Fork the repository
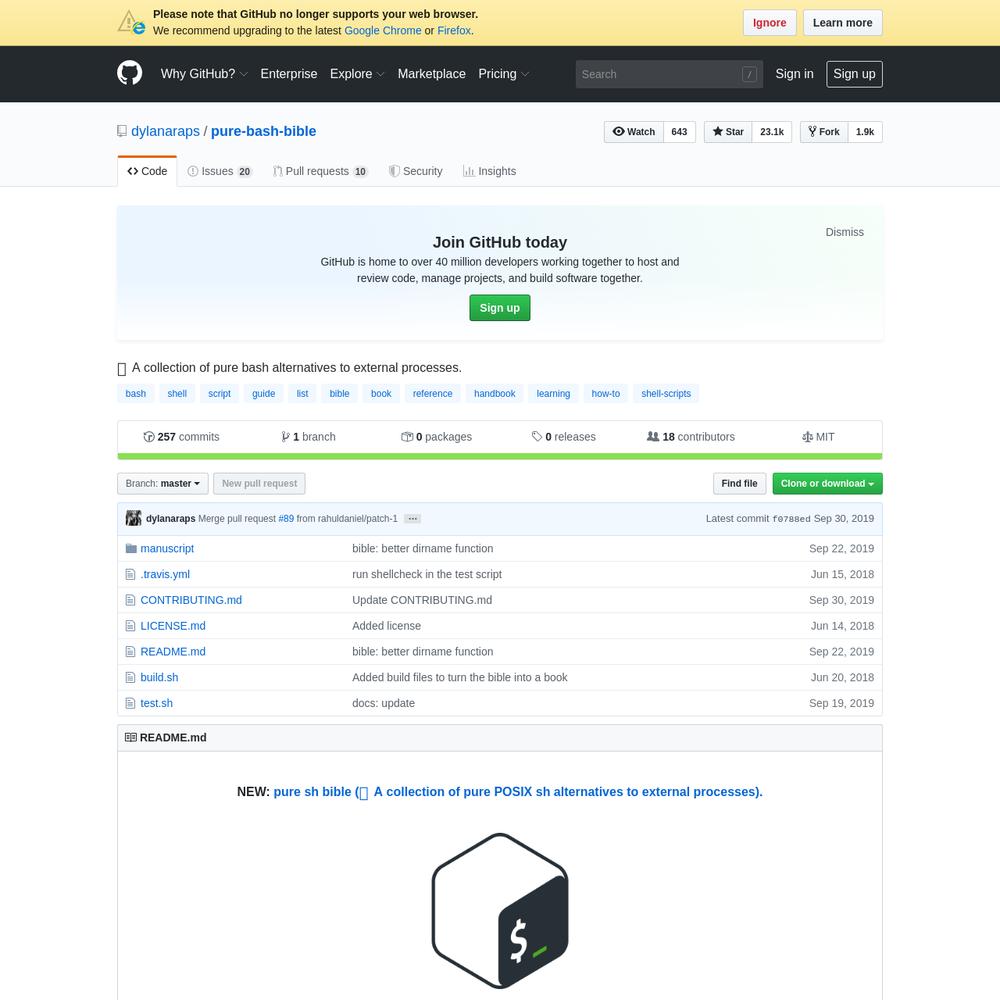Viewport: 1000px width, 1000px height. (823, 132)
